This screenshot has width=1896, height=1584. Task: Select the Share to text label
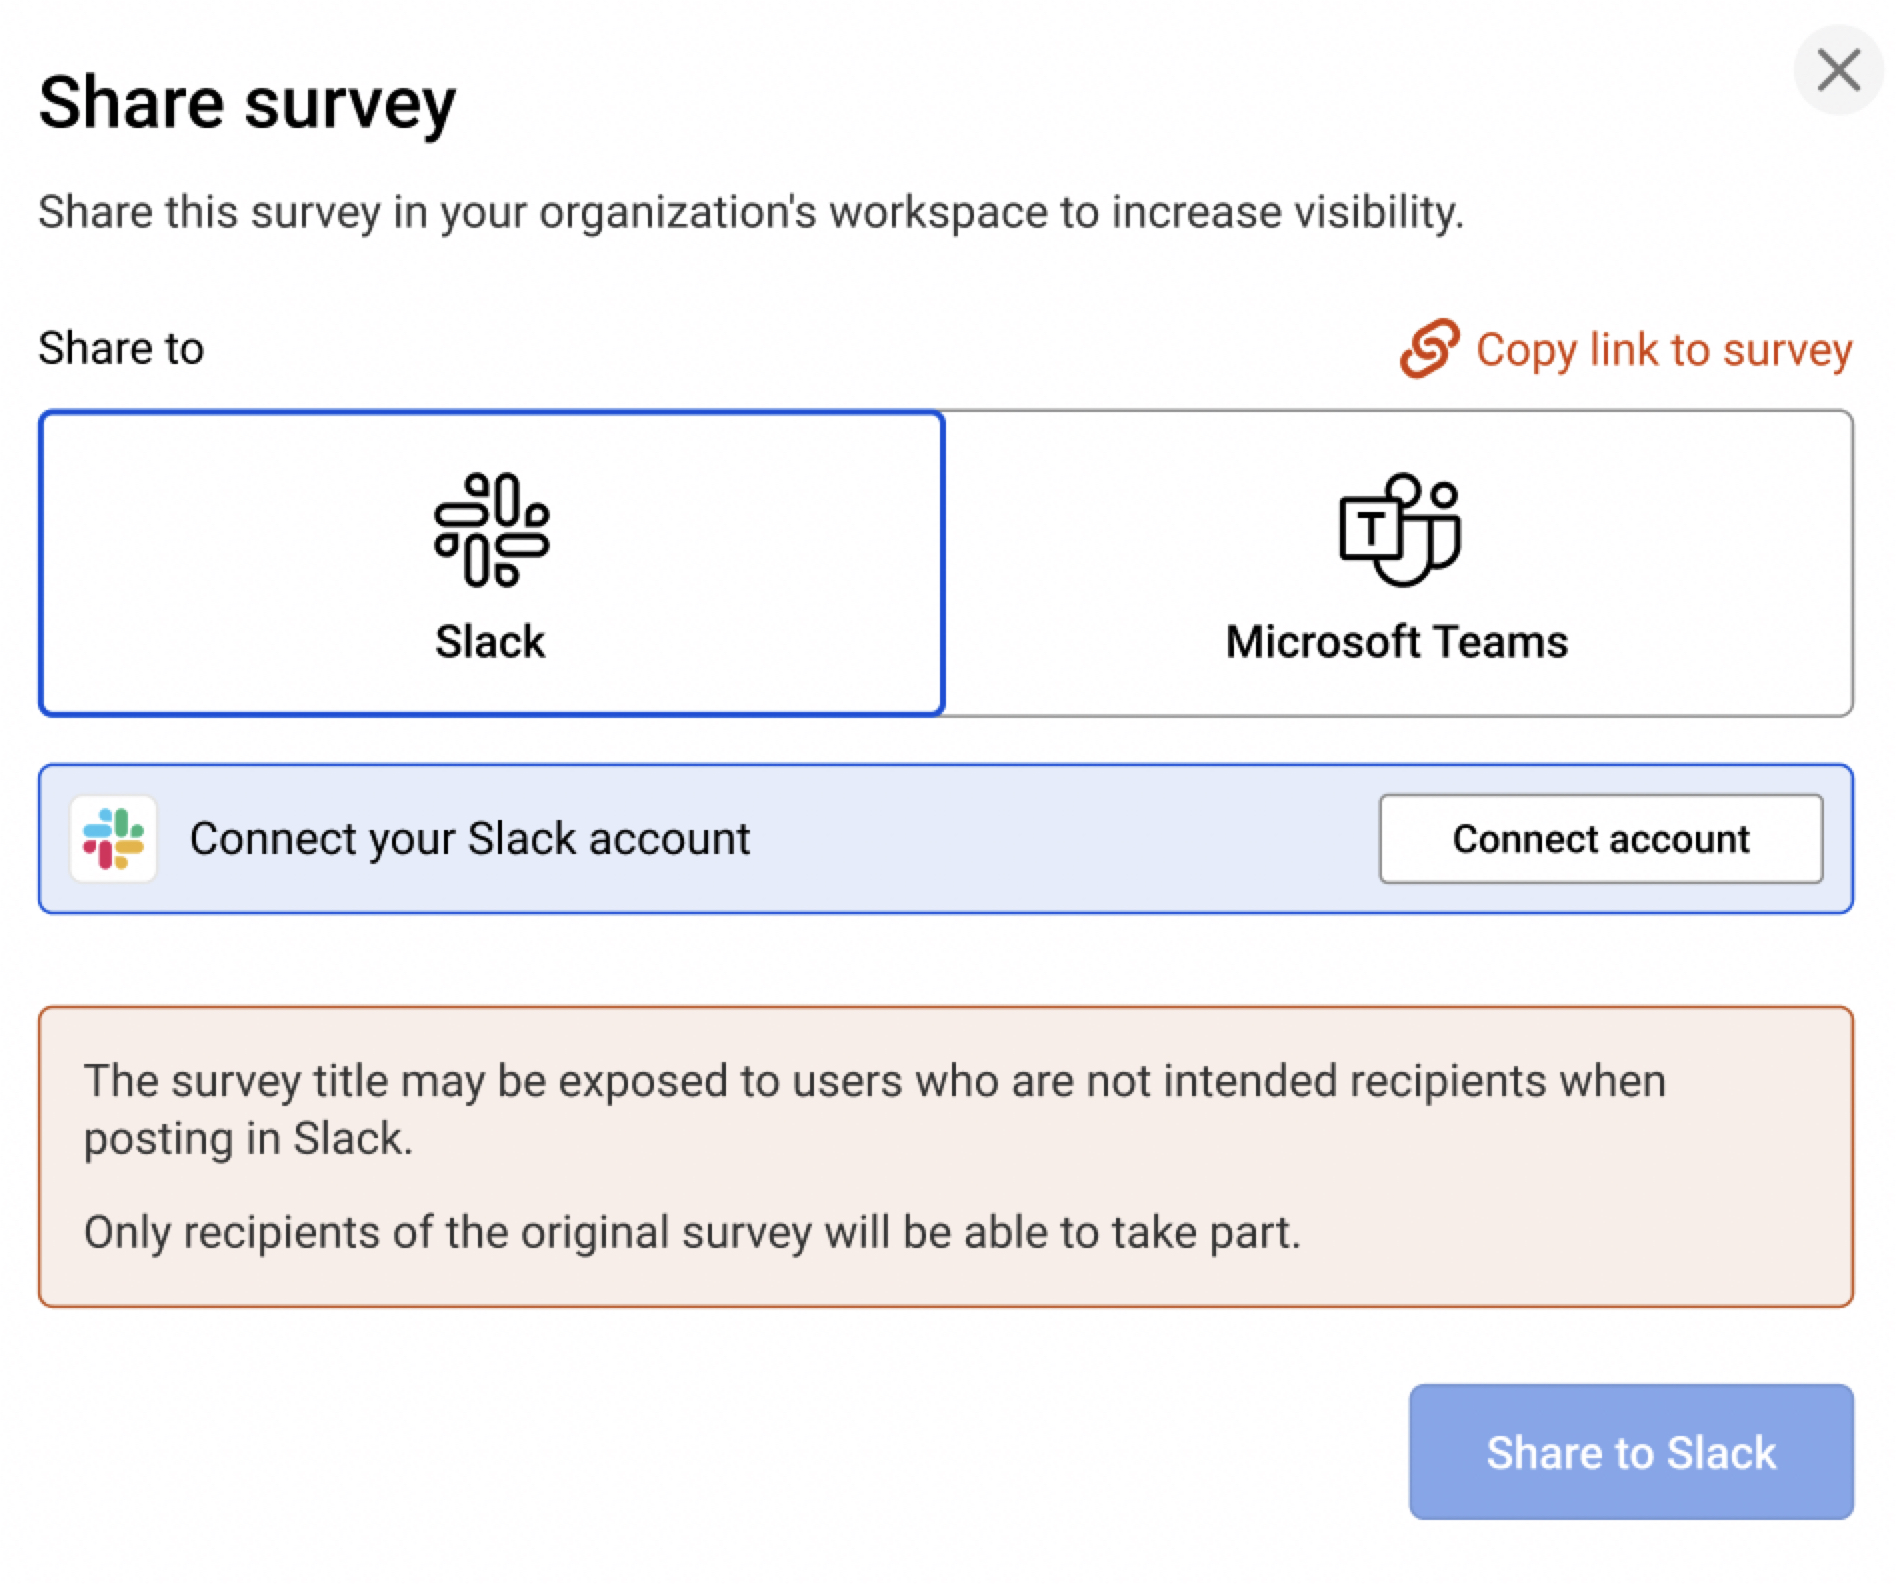[120, 348]
